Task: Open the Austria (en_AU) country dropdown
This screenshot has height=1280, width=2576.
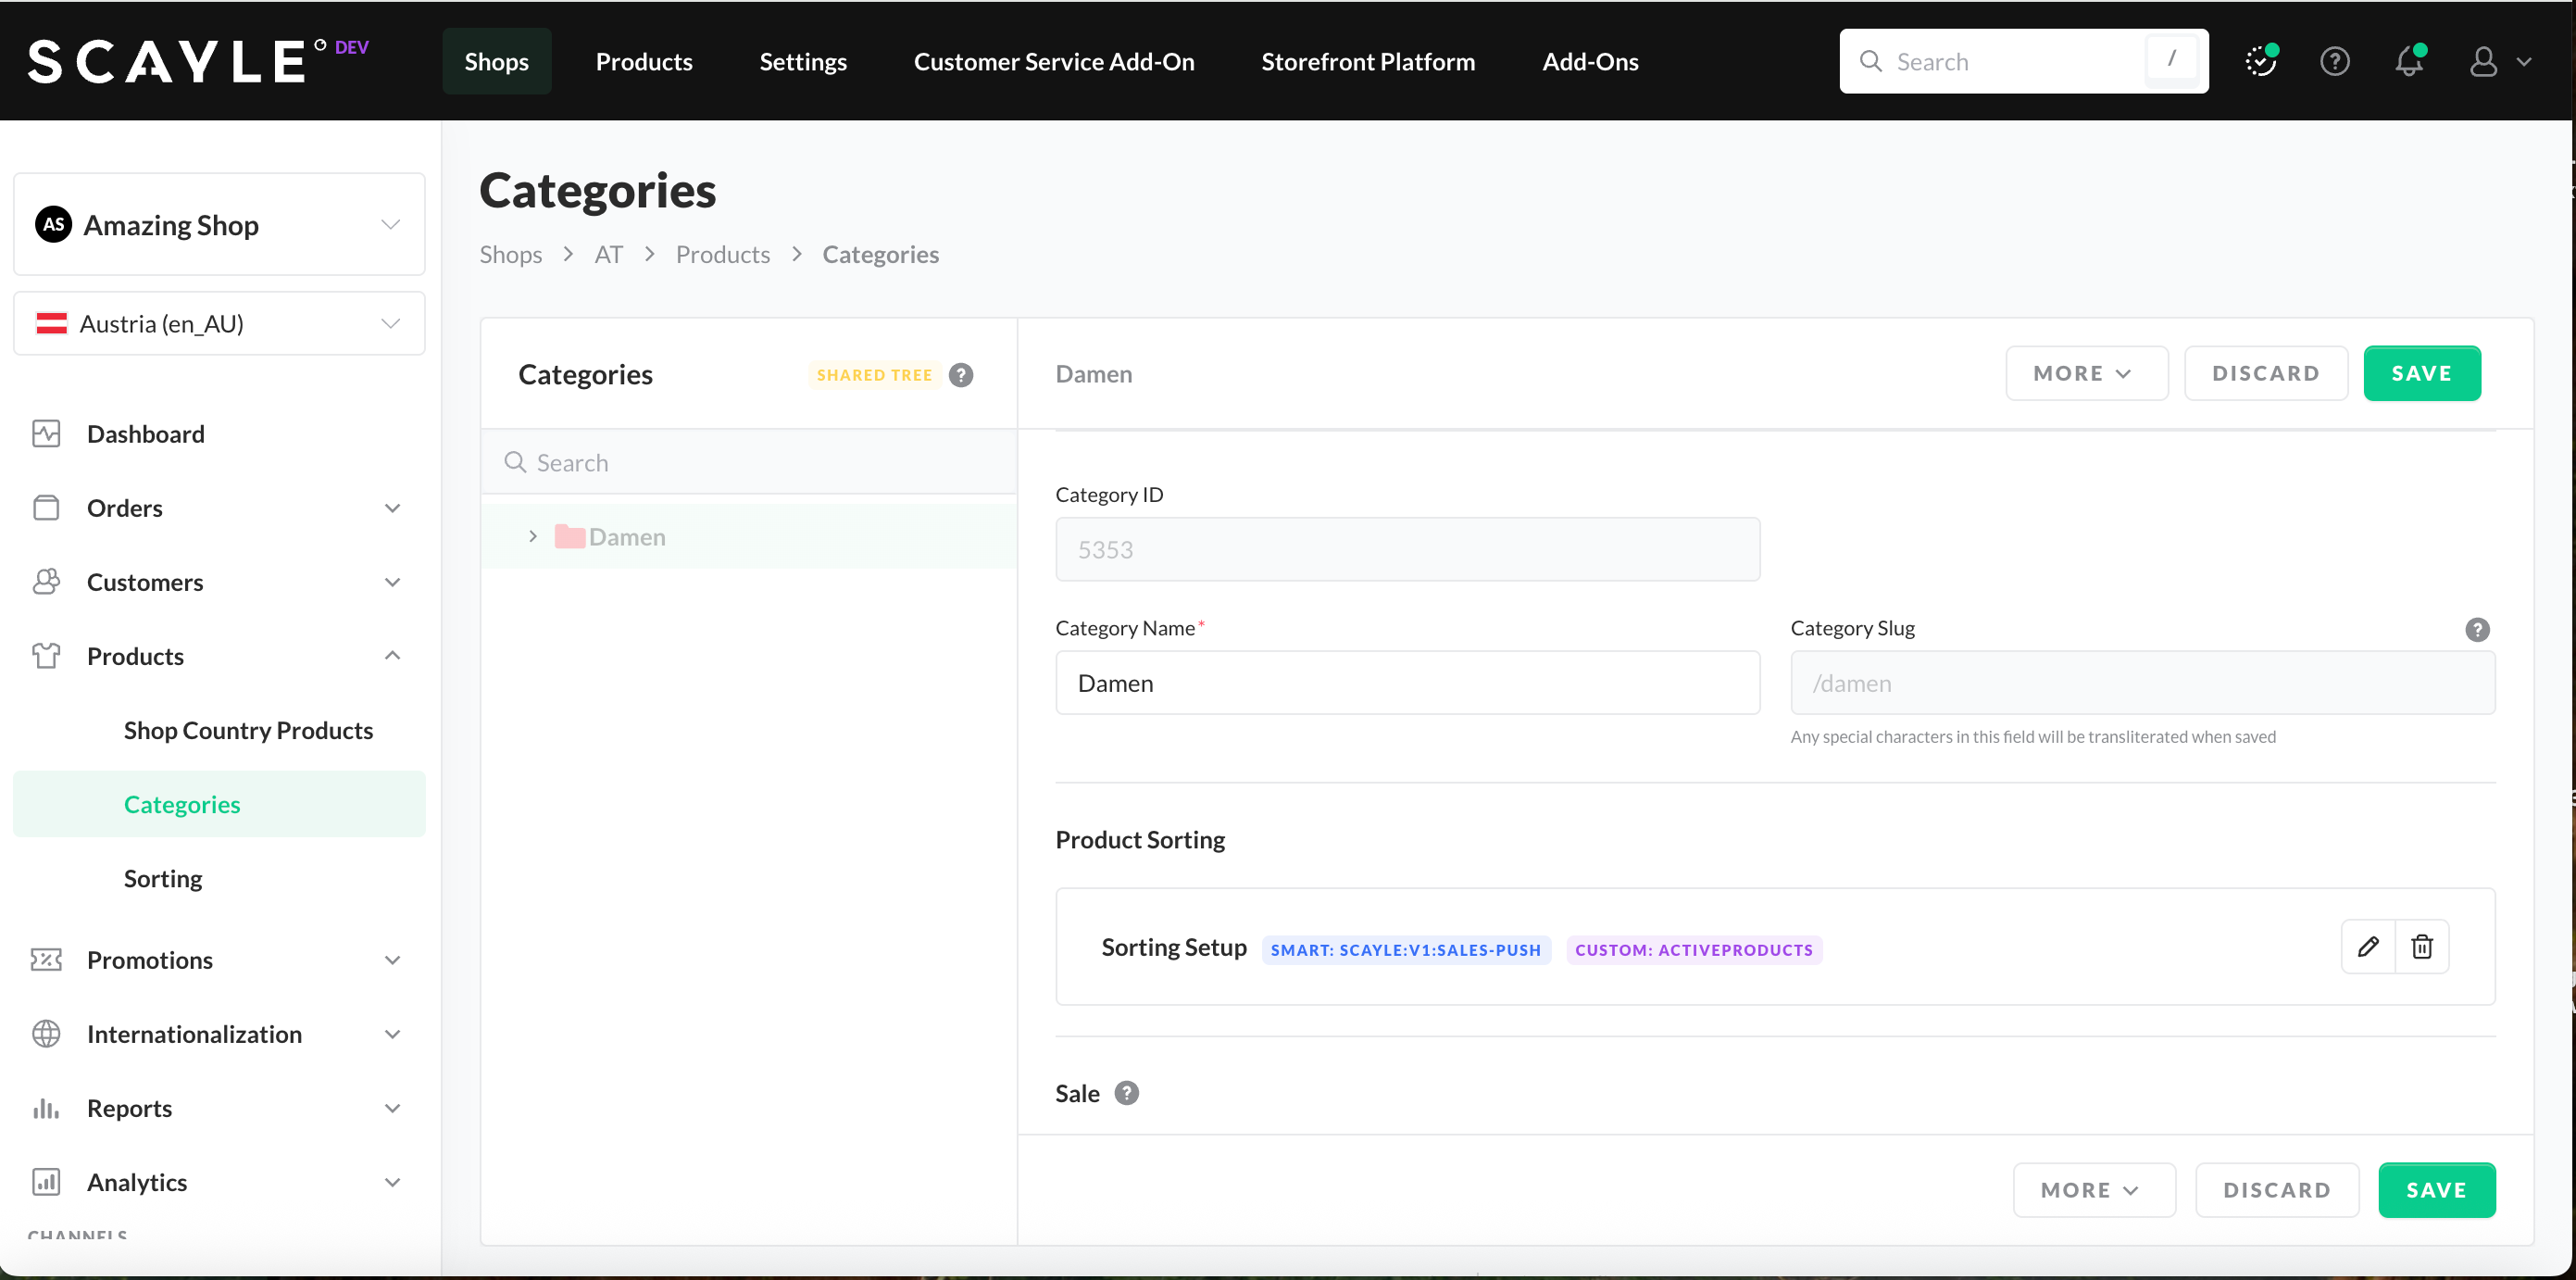Action: pos(219,324)
